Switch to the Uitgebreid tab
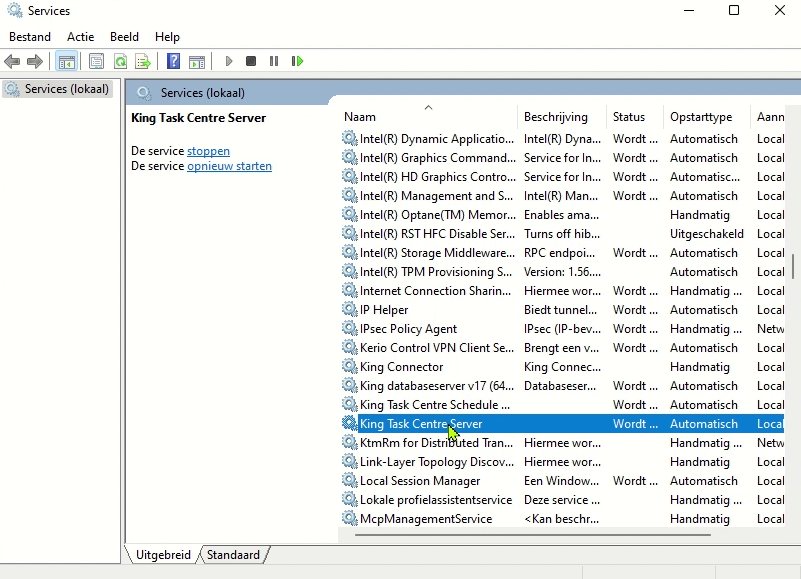801x579 pixels. coord(163,554)
